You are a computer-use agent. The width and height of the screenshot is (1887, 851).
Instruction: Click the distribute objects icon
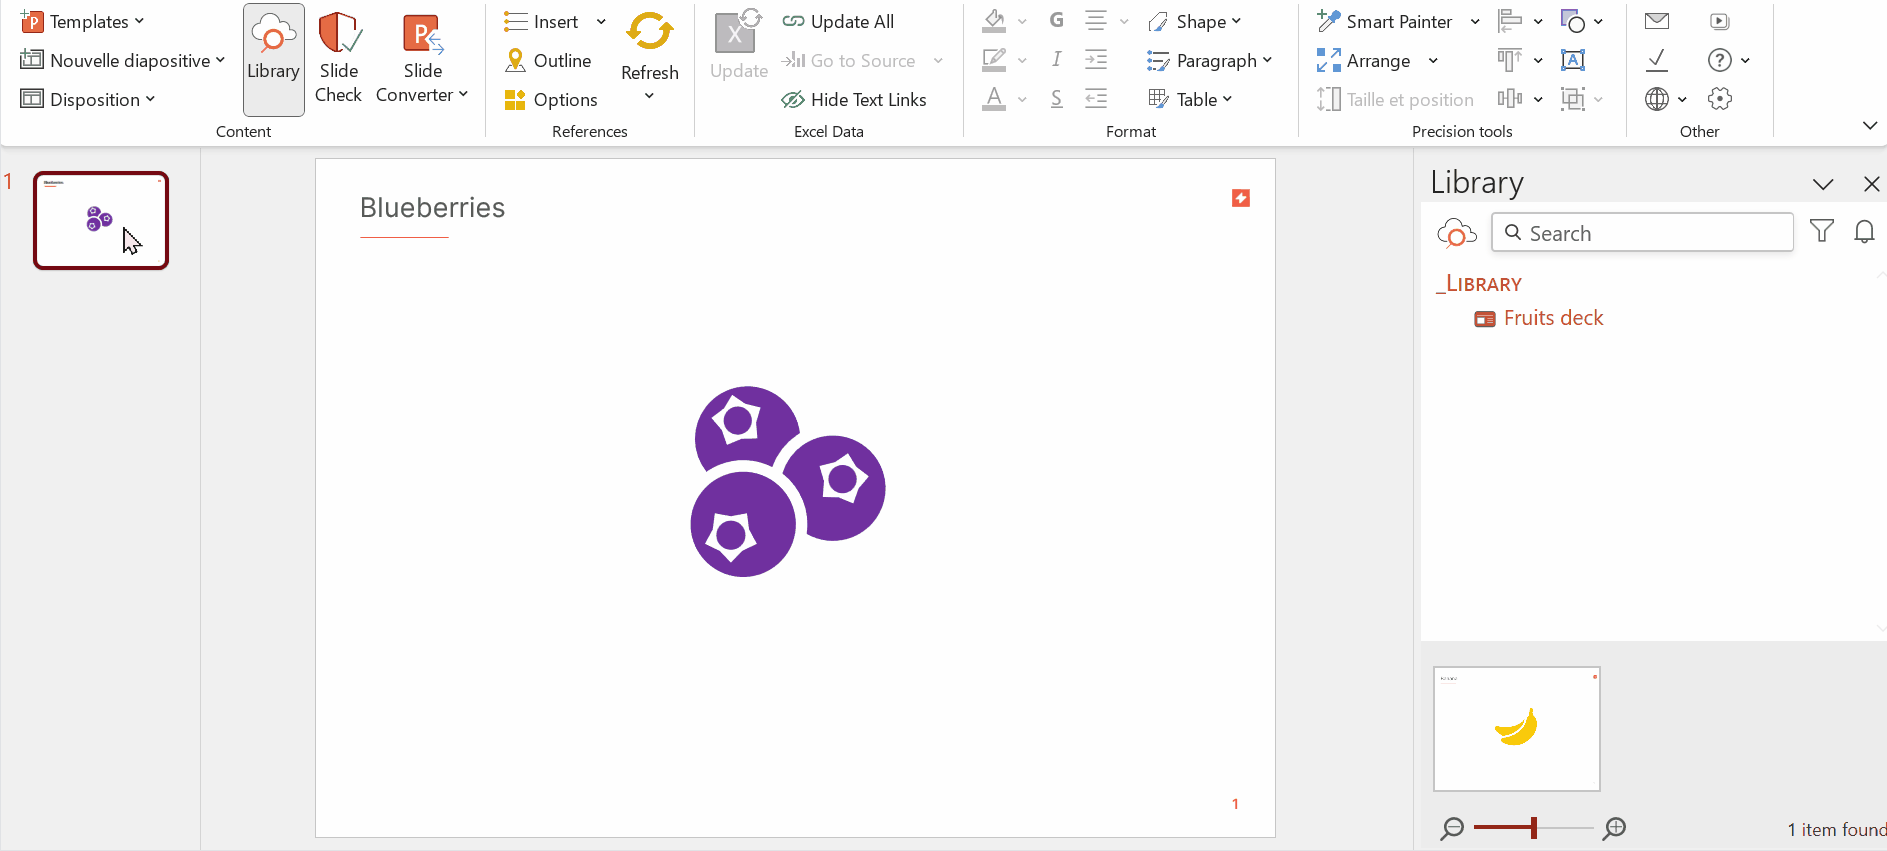1510,98
